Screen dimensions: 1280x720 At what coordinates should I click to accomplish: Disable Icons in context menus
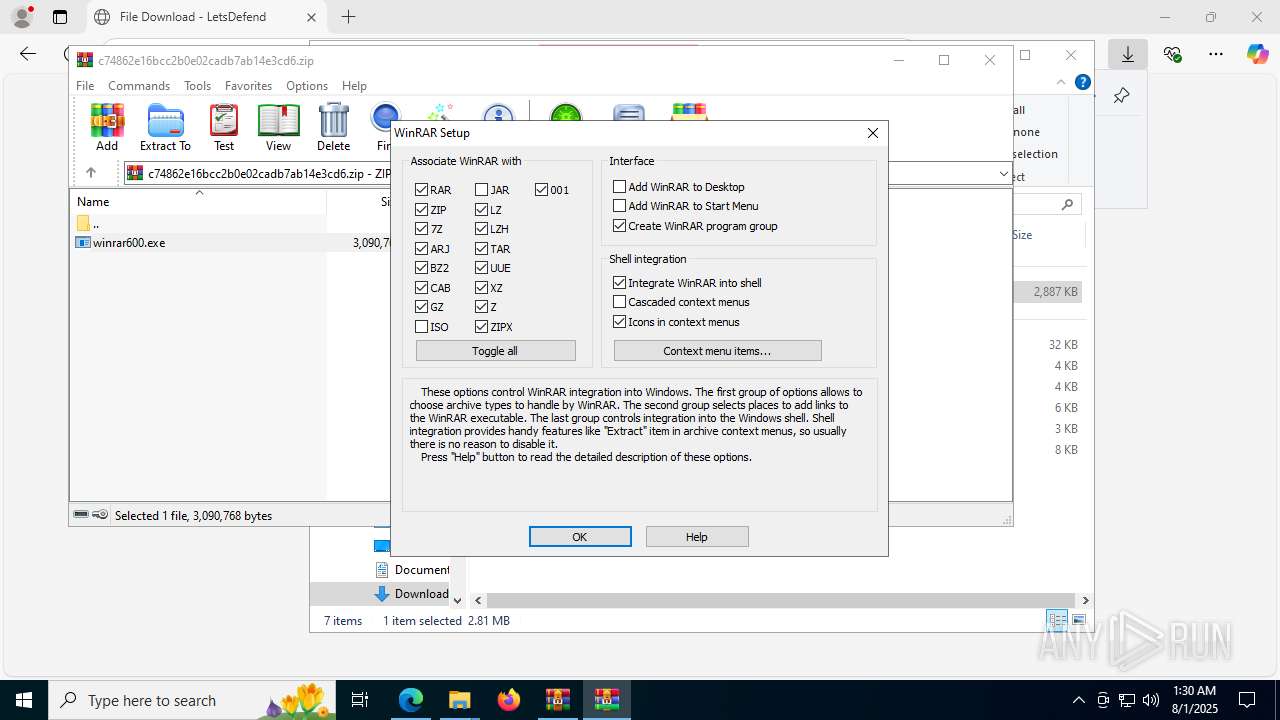tap(619, 321)
